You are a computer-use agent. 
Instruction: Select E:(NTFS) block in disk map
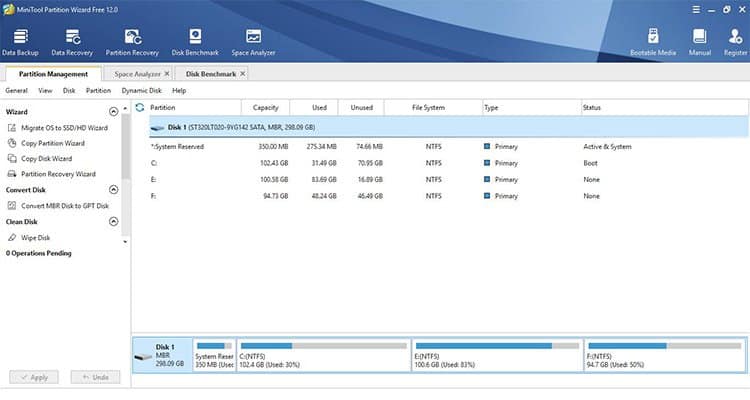[497, 356]
